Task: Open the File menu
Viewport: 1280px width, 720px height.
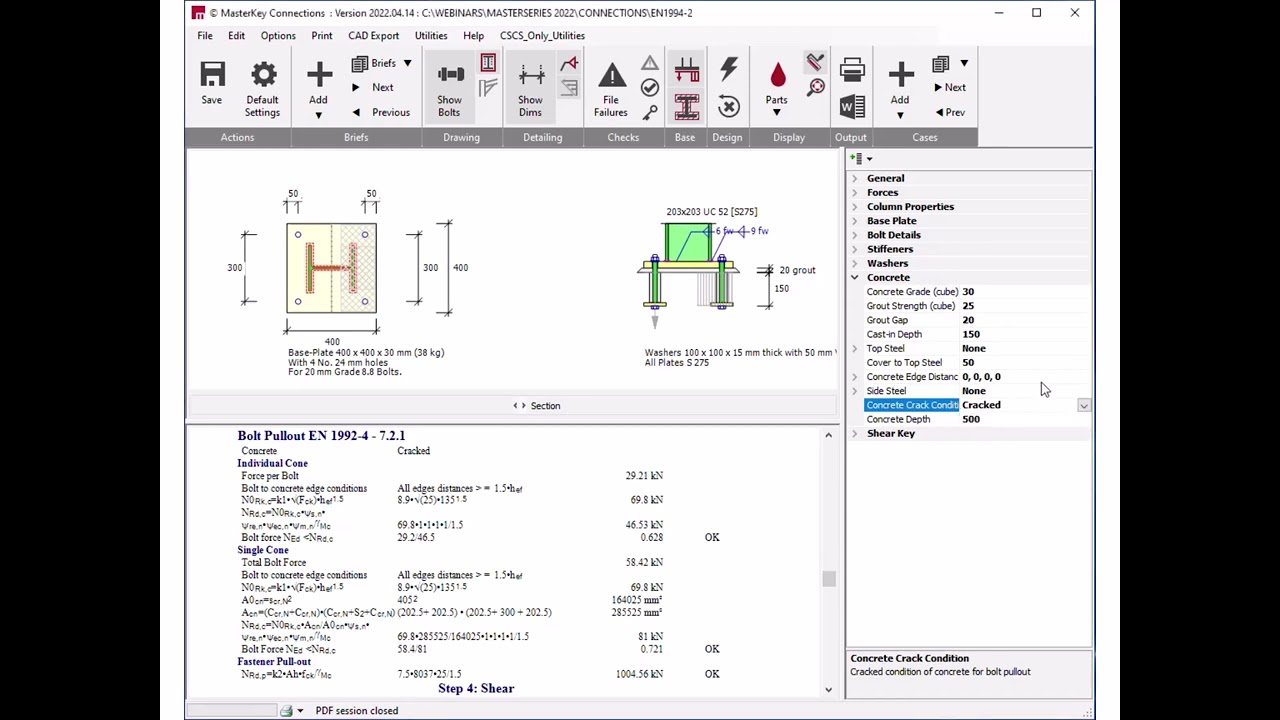Action: (205, 35)
